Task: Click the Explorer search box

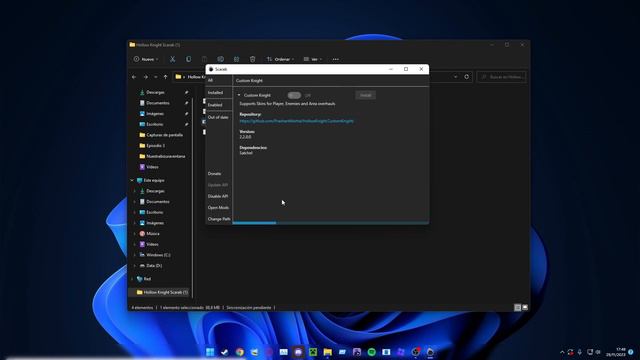Action: click(x=502, y=77)
